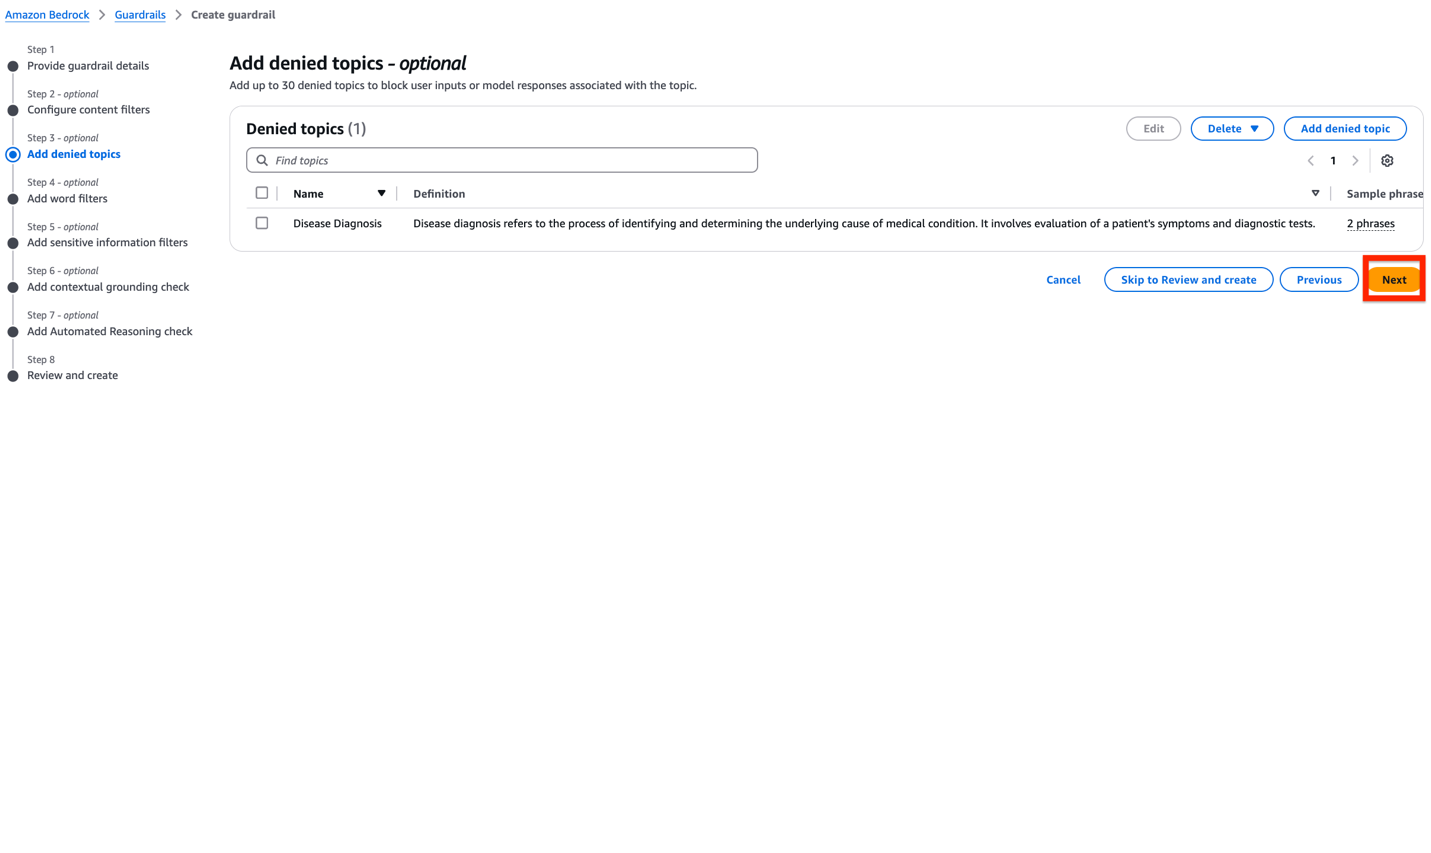Image resolution: width=1431 pixels, height=853 pixels.
Task: Go to next page with right pagination arrow
Action: point(1355,160)
